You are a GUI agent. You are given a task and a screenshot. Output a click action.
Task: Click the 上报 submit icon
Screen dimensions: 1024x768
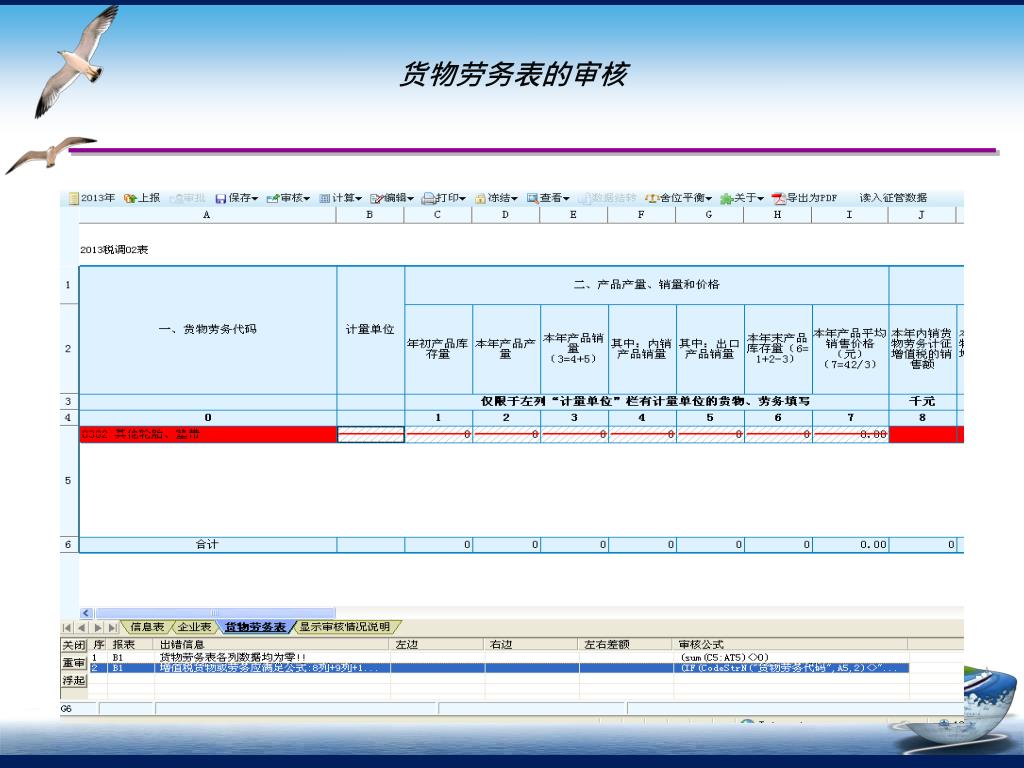coord(129,198)
